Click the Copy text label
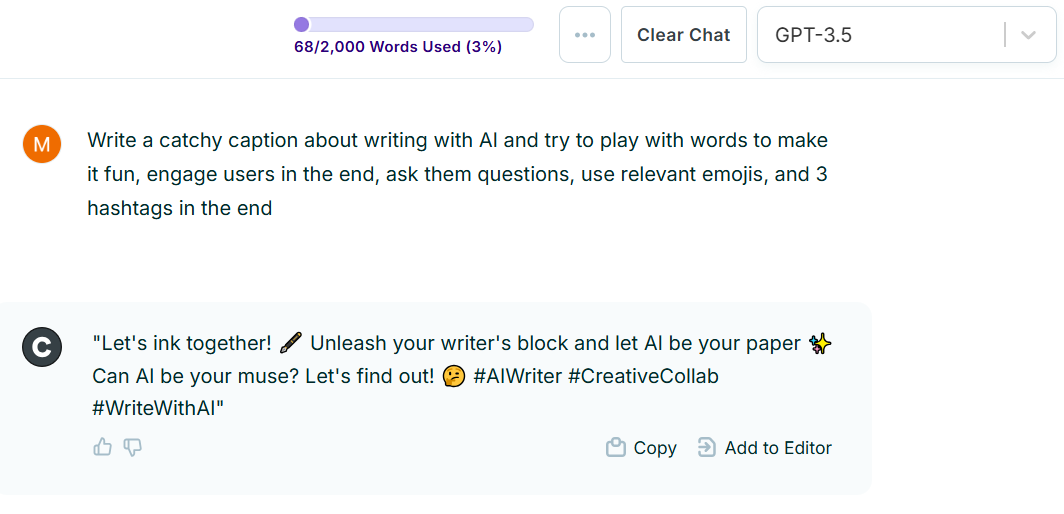 [x=655, y=448]
